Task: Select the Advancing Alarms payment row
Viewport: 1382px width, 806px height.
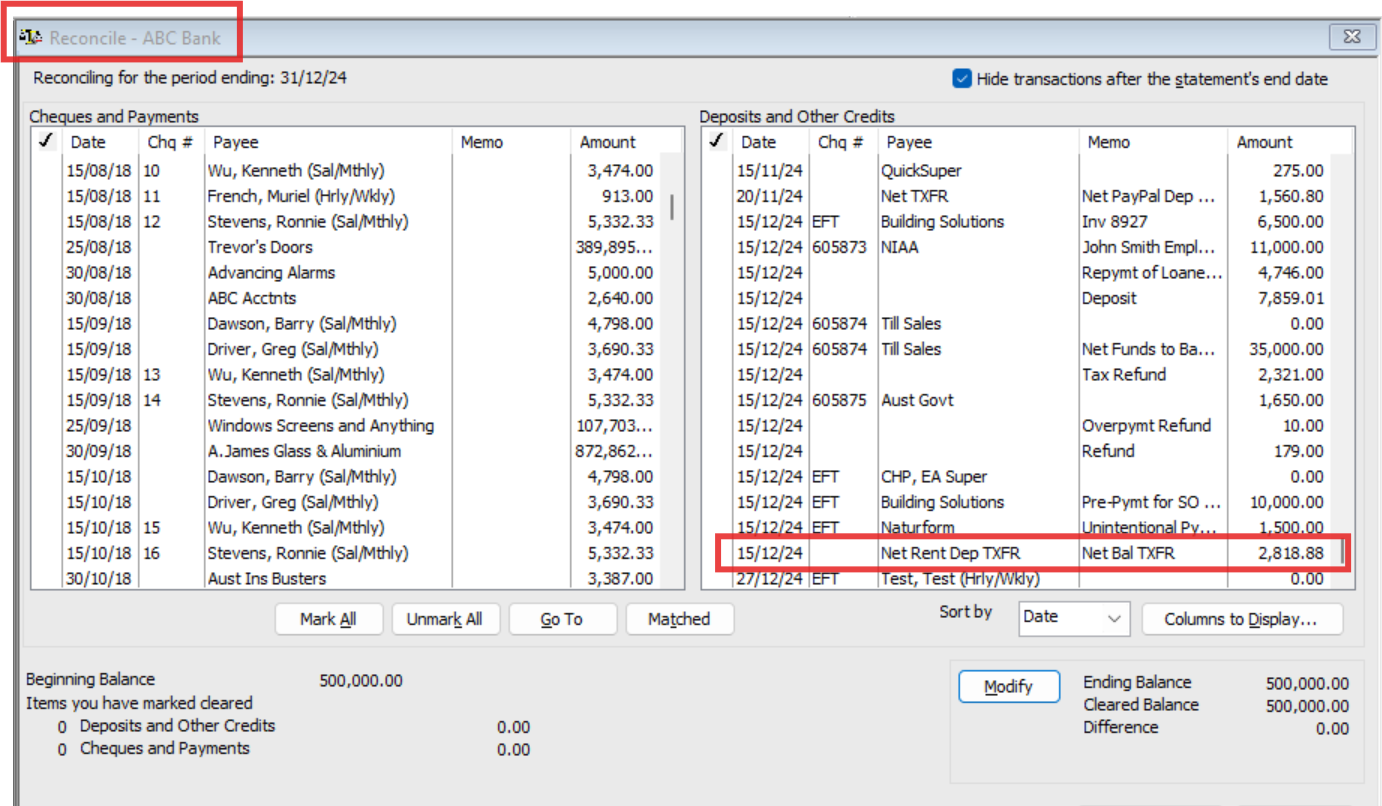Action: [346, 273]
